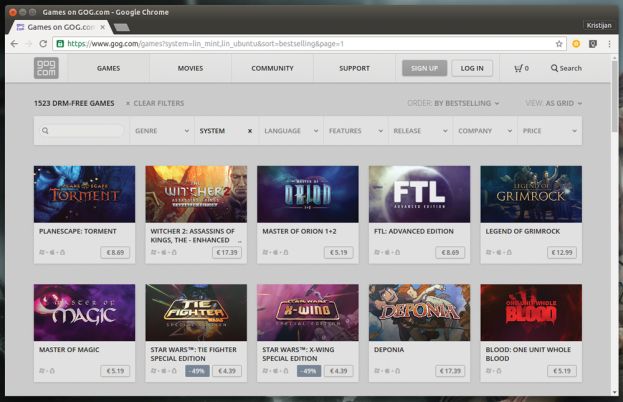
Task: Open the shopping cart
Action: [x=521, y=68]
